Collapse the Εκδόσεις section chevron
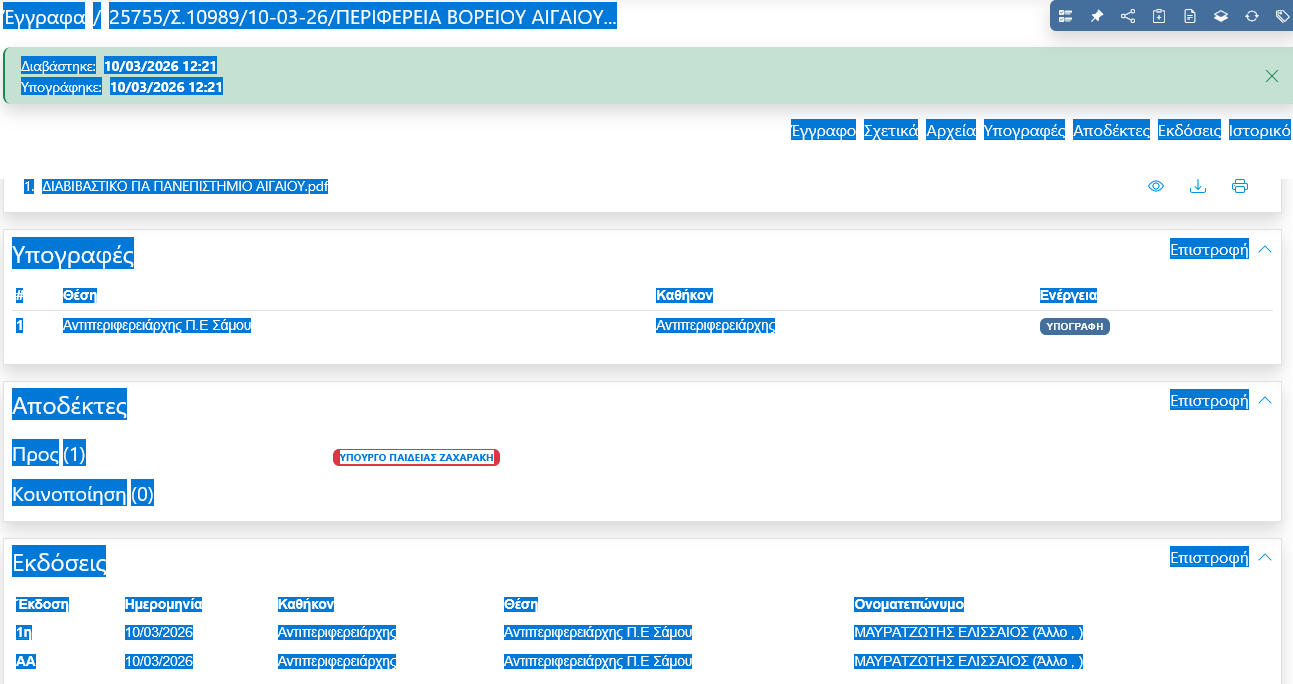This screenshot has width=1293, height=684. tap(1265, 557)
